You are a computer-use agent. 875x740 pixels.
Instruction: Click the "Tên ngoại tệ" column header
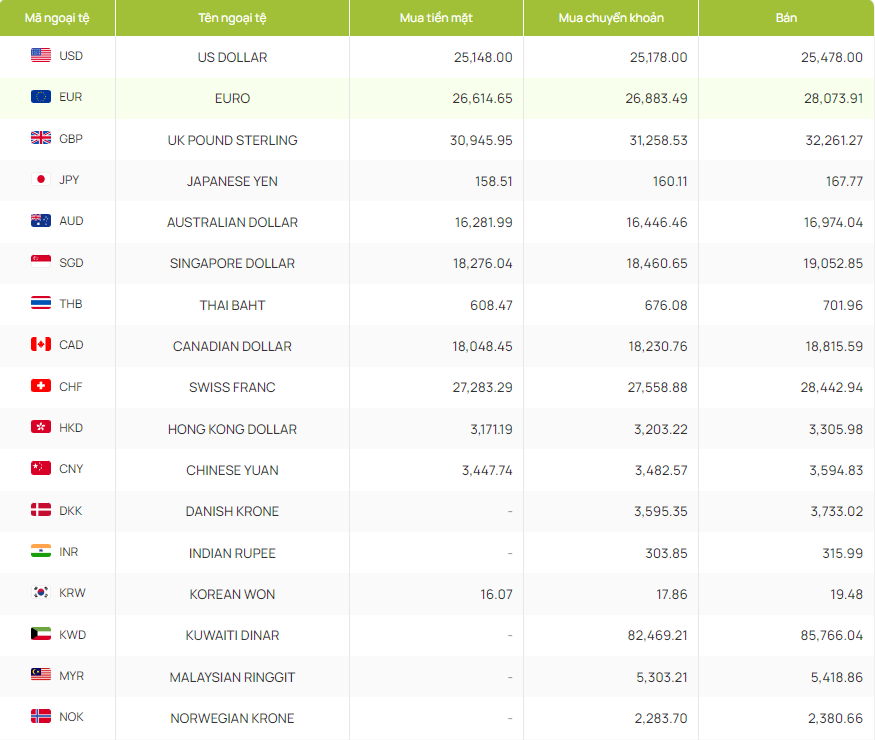[x=232, y=18]
